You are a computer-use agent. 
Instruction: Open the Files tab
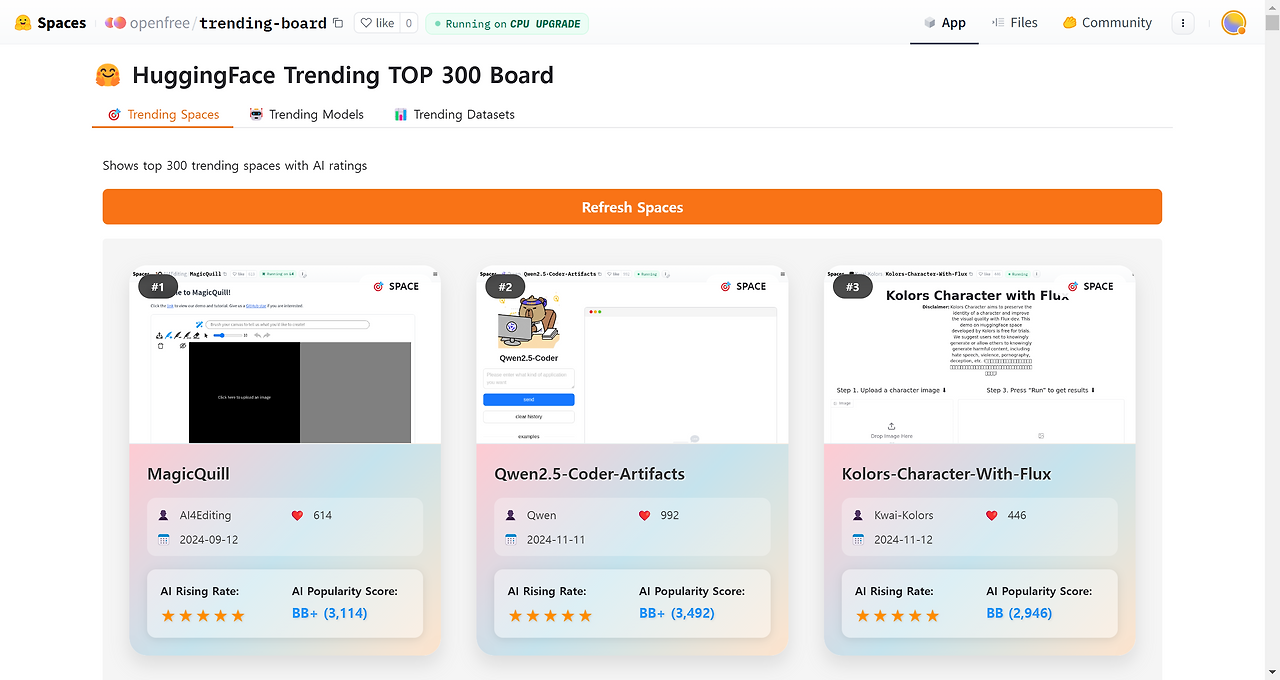(1014, 23)
